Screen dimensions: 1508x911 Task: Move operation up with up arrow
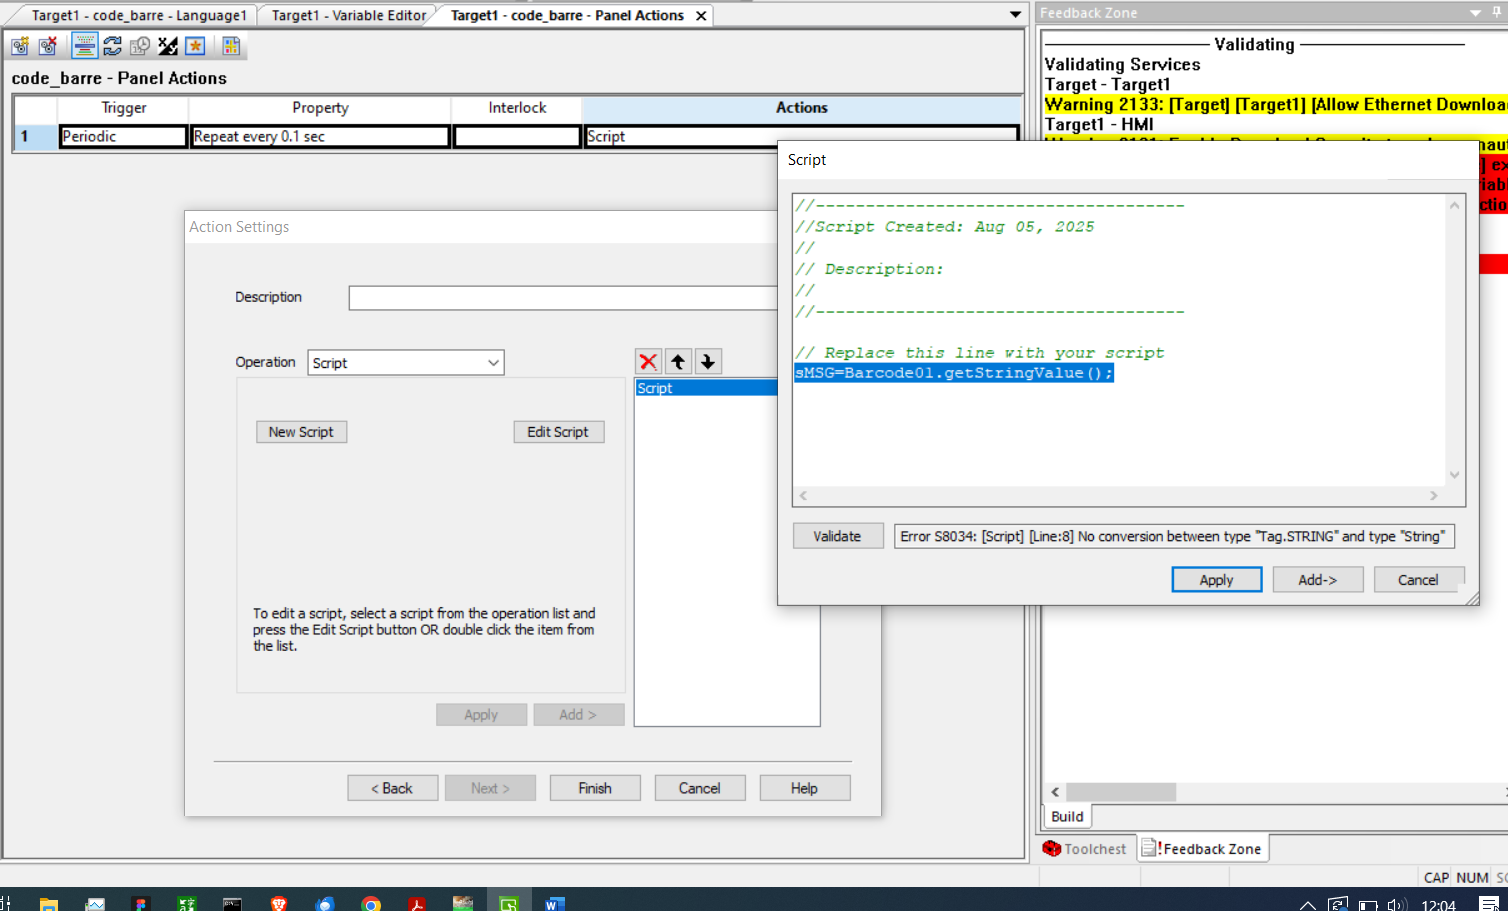(678, 362)
